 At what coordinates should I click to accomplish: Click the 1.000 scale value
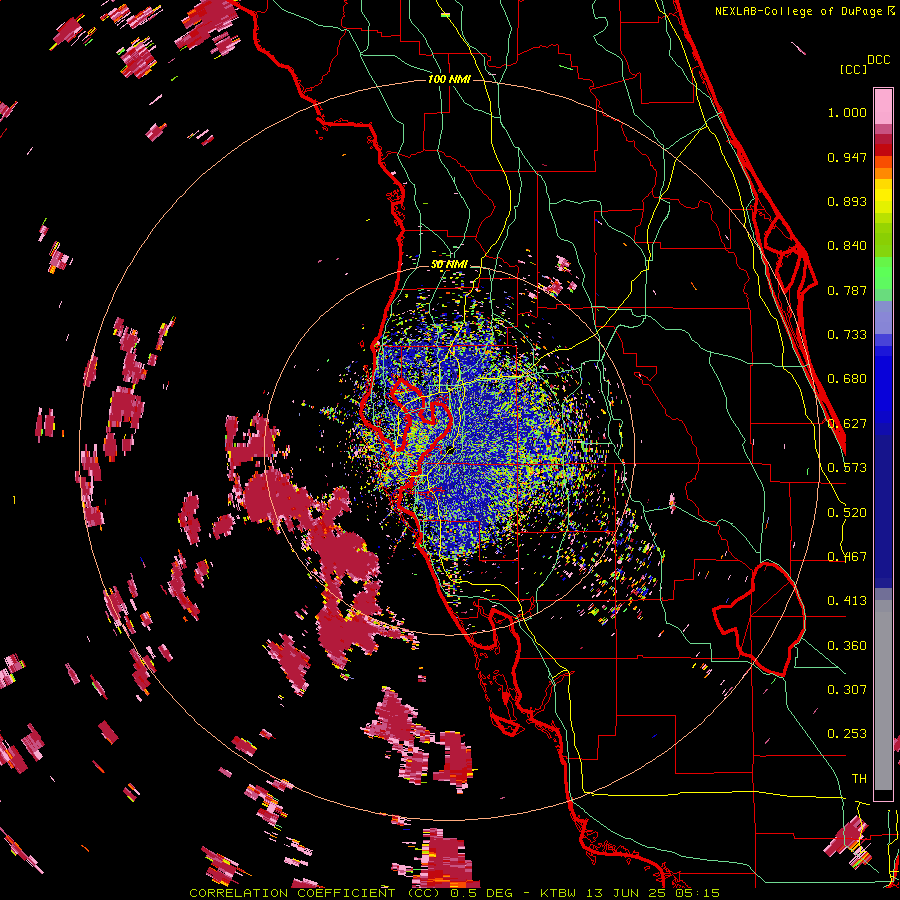coord(847,112)
